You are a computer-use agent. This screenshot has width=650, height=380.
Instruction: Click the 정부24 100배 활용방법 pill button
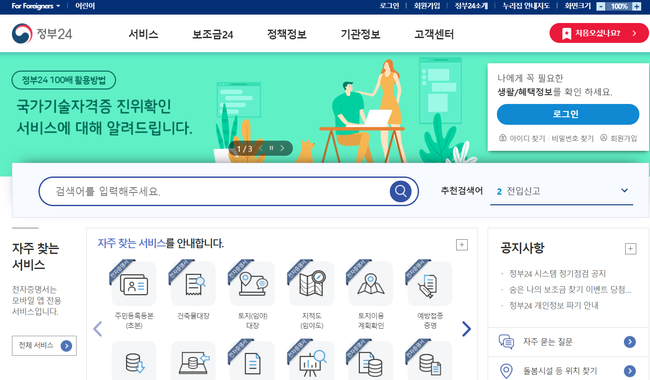63,80
